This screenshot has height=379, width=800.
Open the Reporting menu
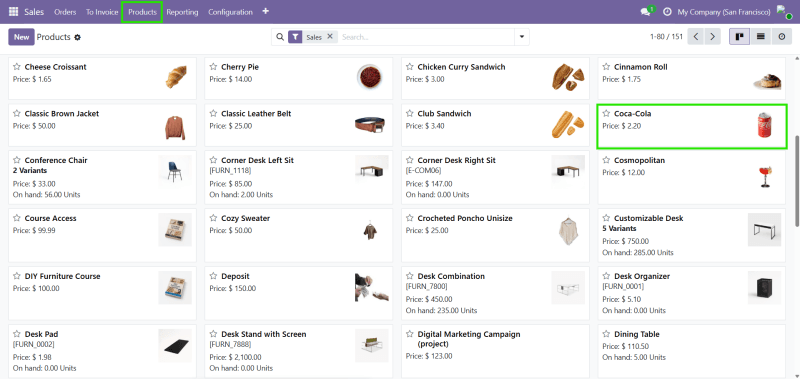182,12
